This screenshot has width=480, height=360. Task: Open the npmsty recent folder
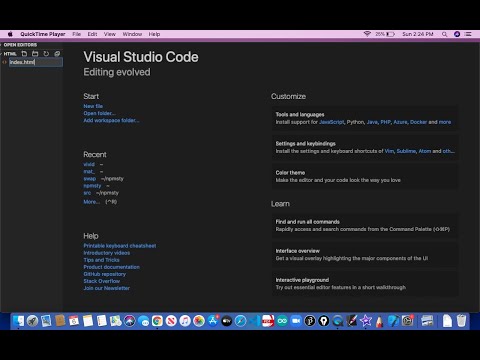(92, 186)
